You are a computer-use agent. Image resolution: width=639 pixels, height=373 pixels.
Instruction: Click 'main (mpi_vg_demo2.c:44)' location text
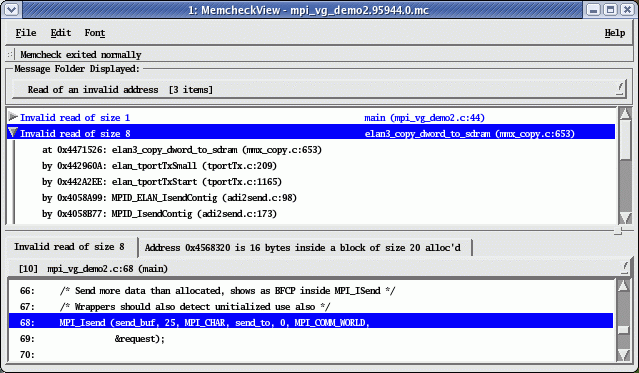424,118
